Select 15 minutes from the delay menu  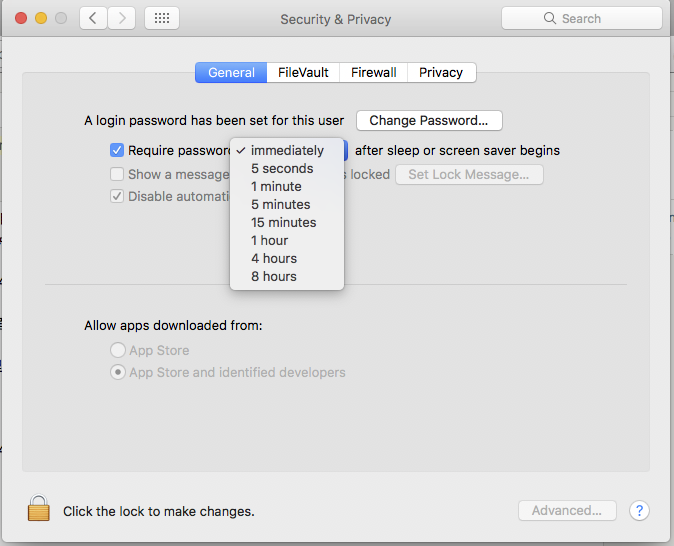click(x=287, y=223)
